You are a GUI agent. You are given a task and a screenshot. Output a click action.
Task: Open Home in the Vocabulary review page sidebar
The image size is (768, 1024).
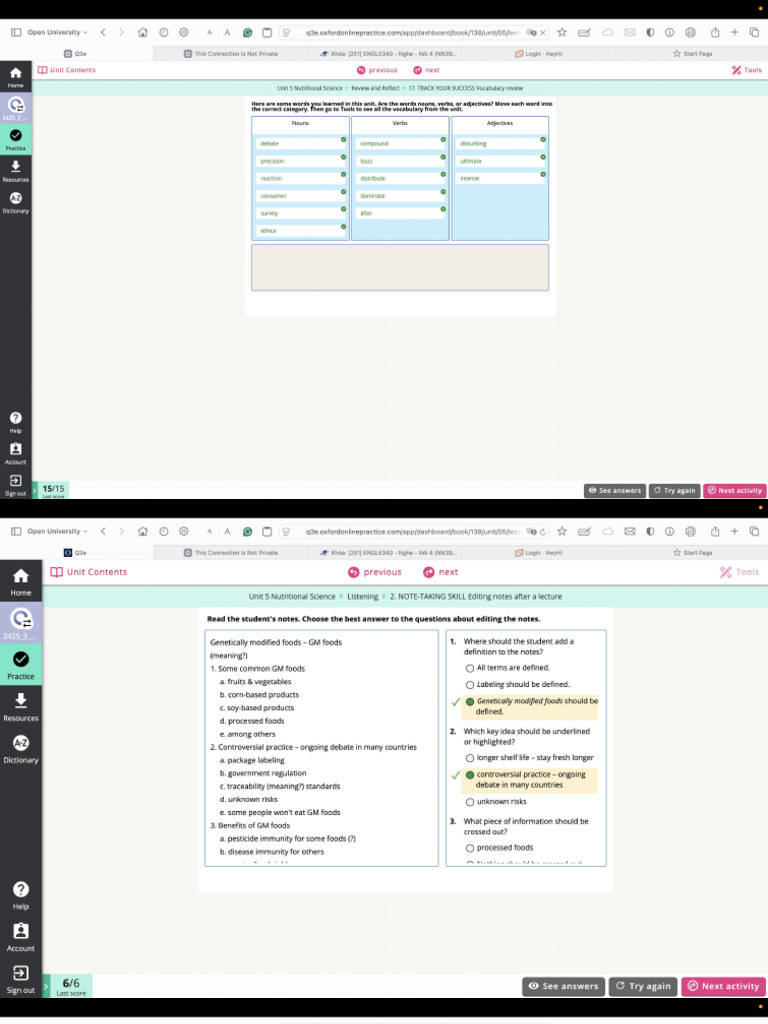tap(16, 76)
